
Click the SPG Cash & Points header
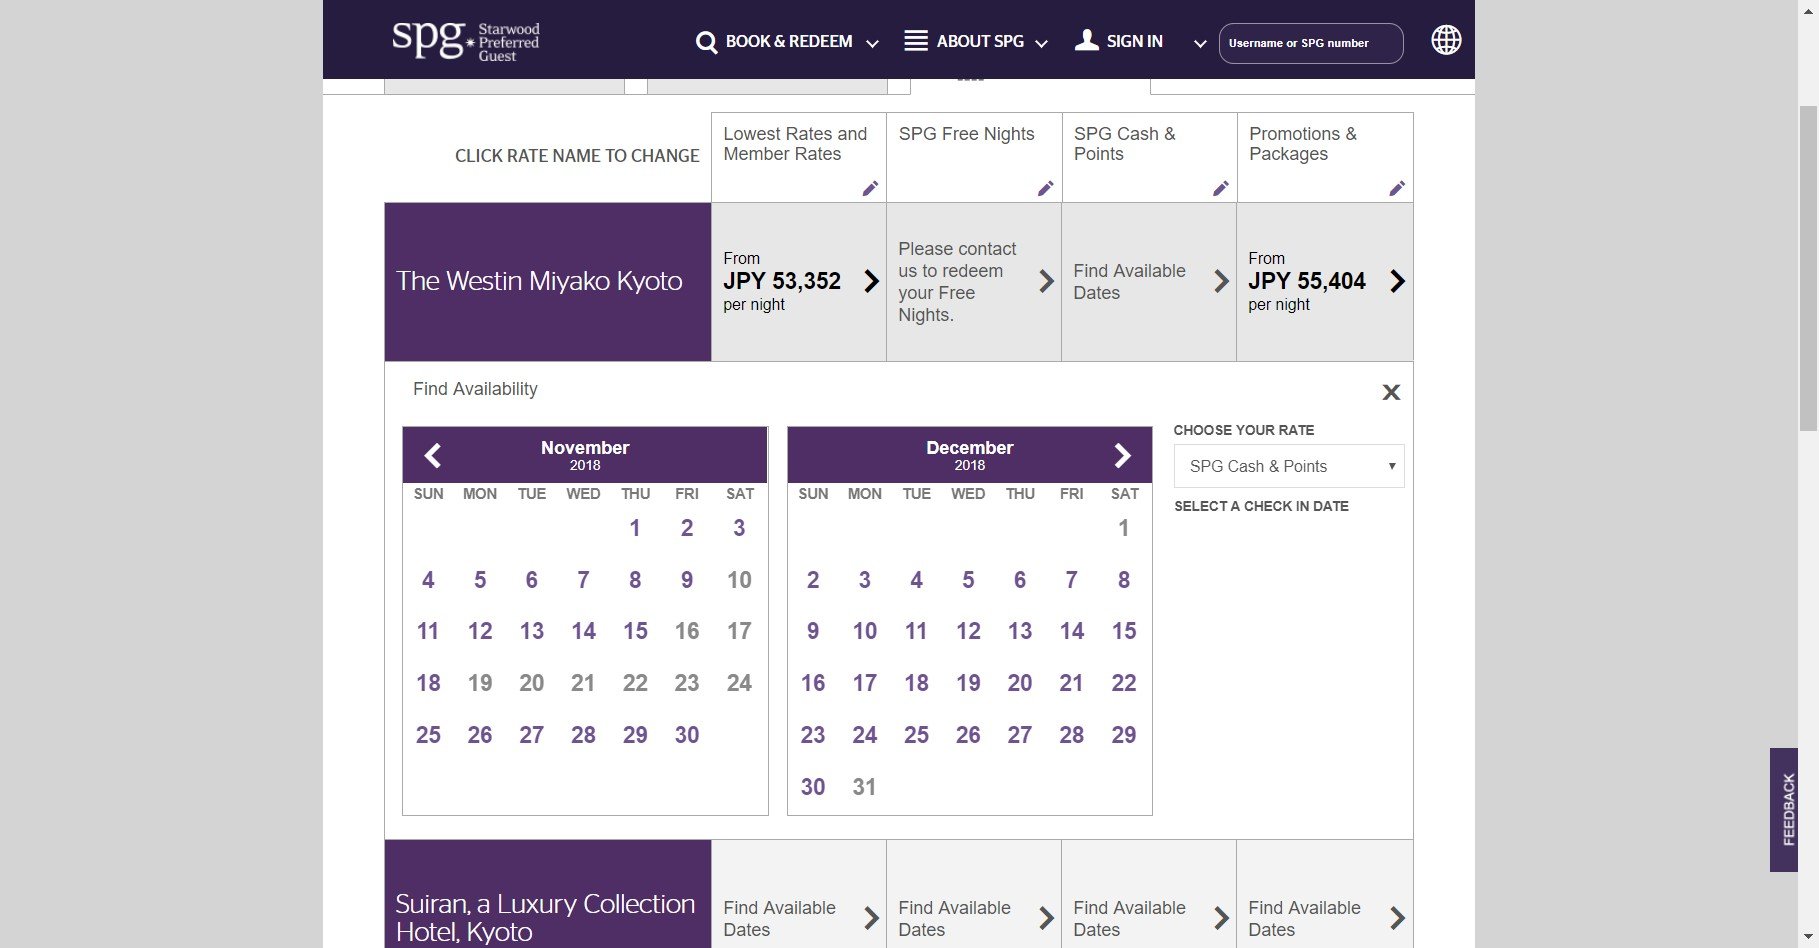point(1125,144)
